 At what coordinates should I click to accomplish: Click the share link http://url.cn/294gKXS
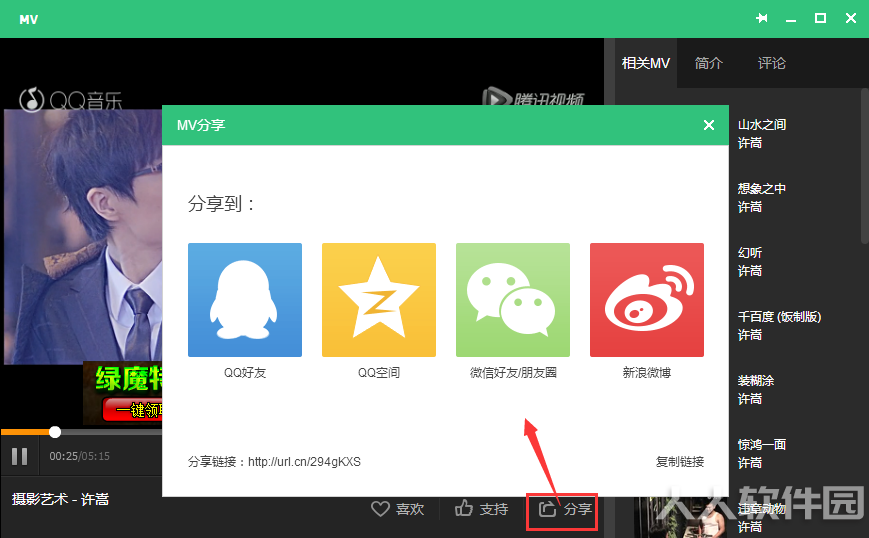point(304,462)
